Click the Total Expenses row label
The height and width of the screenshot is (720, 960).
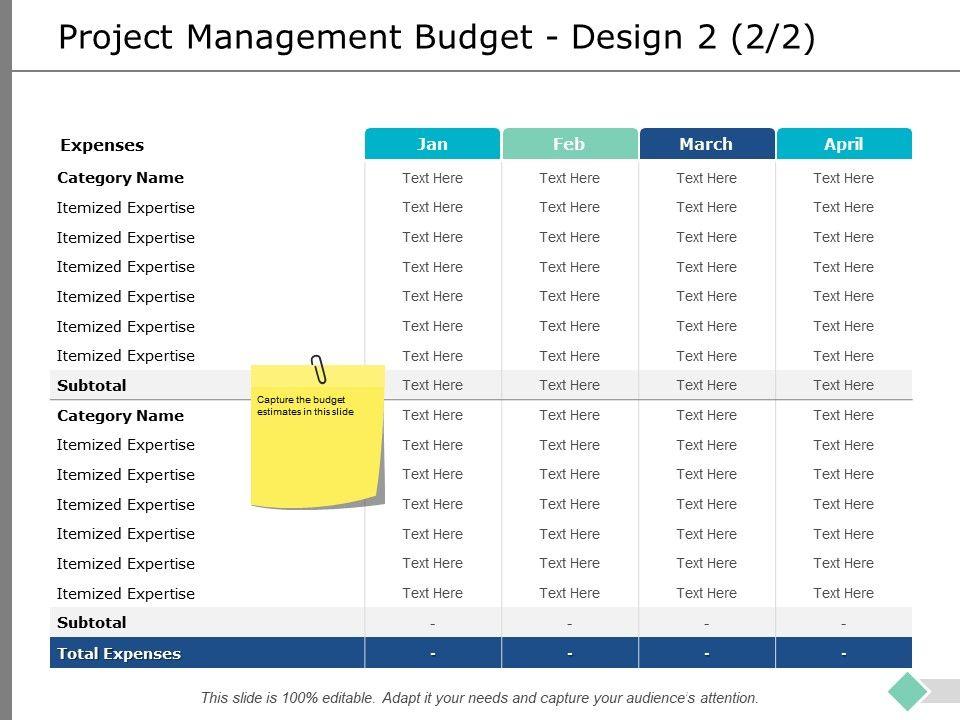[x=119, y=654]
